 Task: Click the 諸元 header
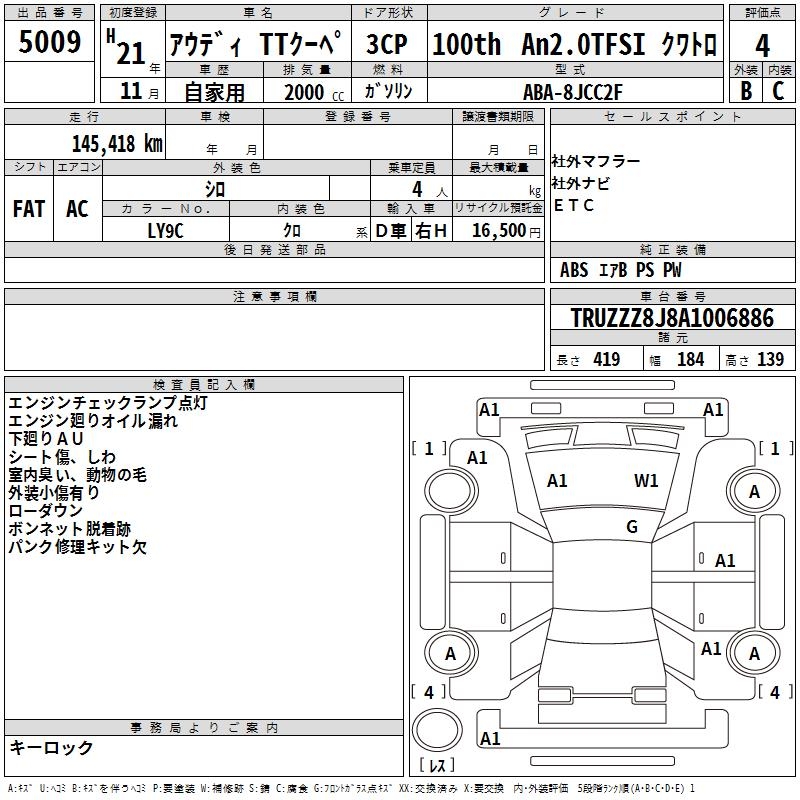pyautogui.click(x=672, y=337)
